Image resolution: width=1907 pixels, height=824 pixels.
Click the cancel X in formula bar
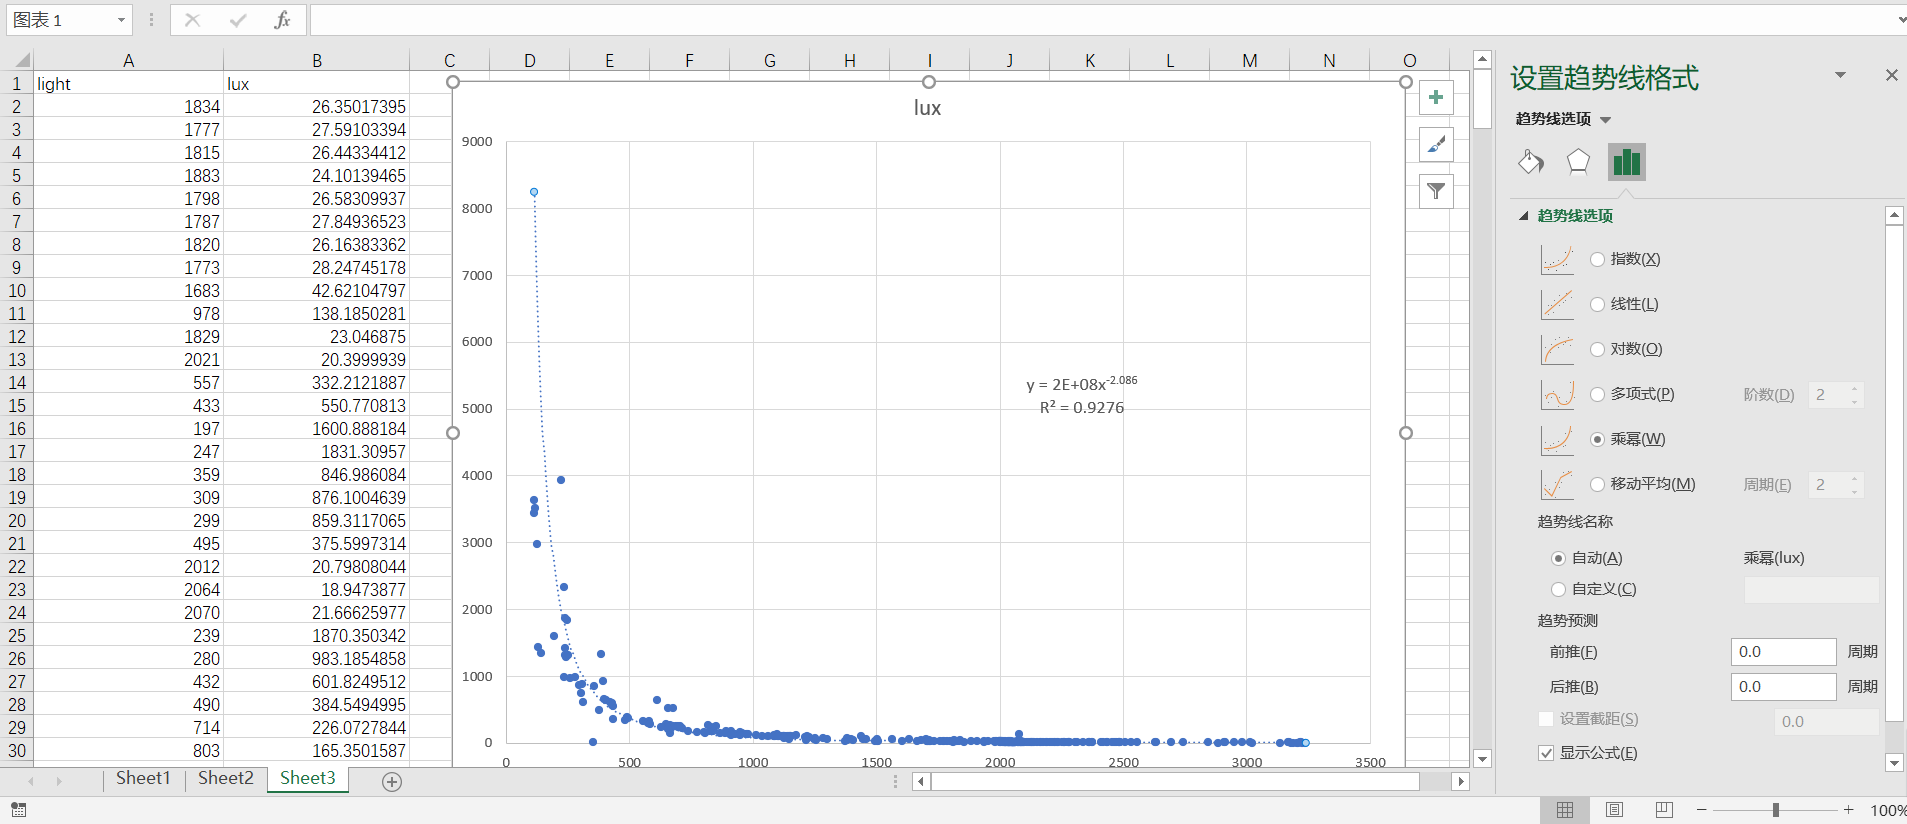(x=193, y=20)
